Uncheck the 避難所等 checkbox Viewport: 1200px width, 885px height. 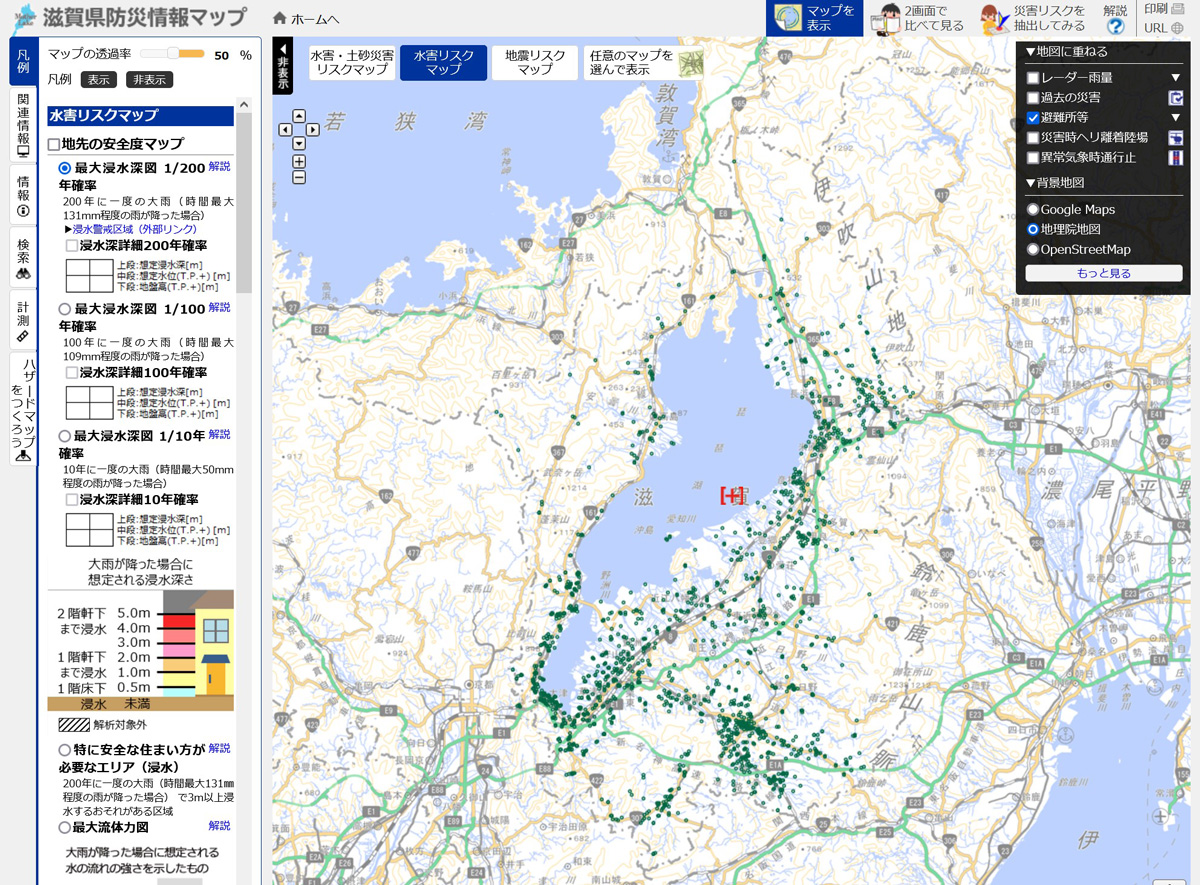pos(1033,117)
